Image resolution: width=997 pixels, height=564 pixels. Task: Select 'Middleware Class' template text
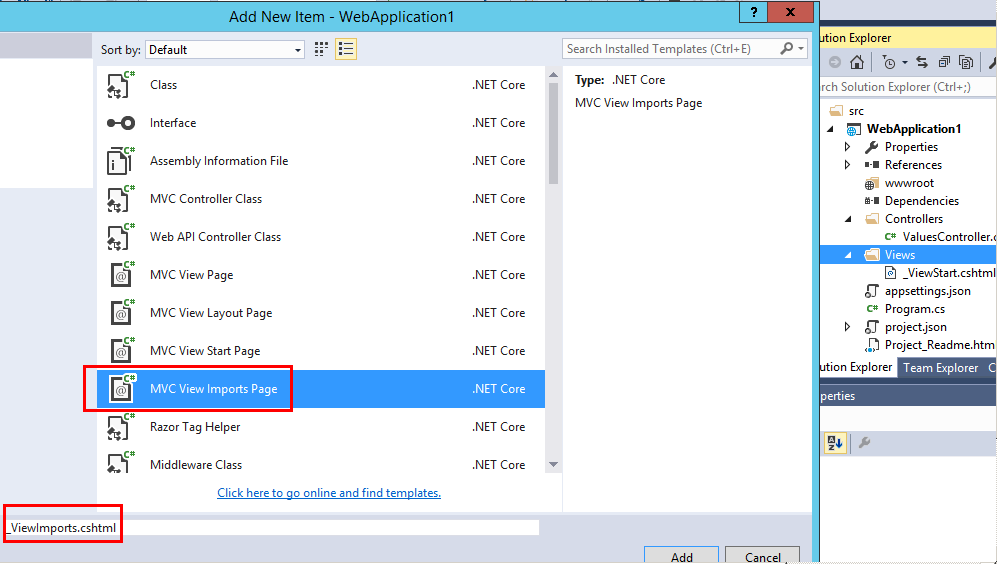[x=196, y=465]
